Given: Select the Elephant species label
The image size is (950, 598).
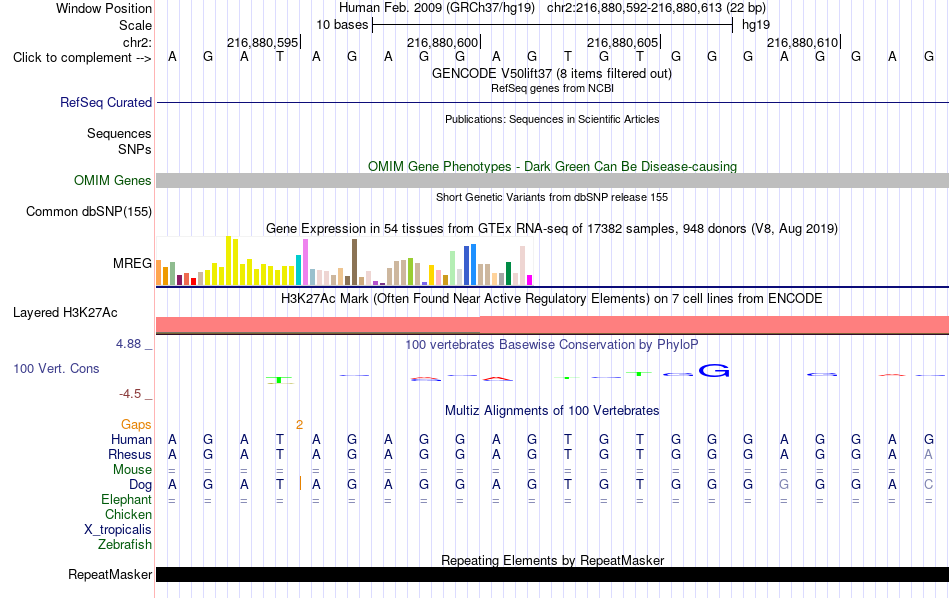Looking at the screenshot, I should click(x=126, y=500).
